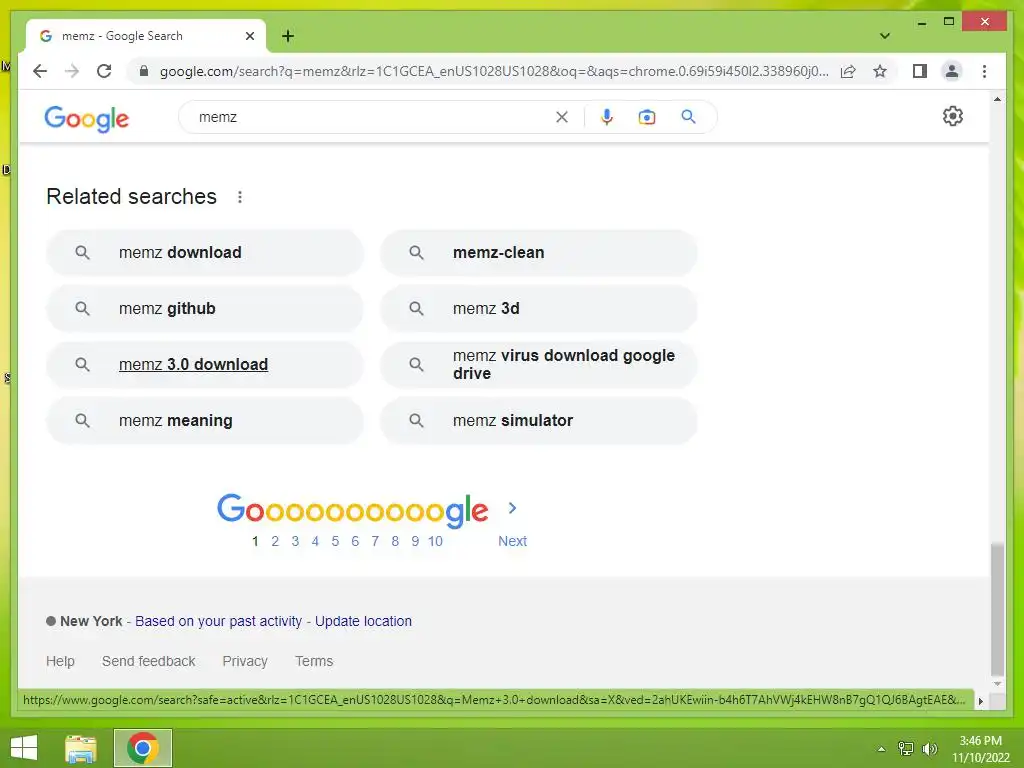
Task: Click the next-page chevron arrow
Action: (512, 508)
